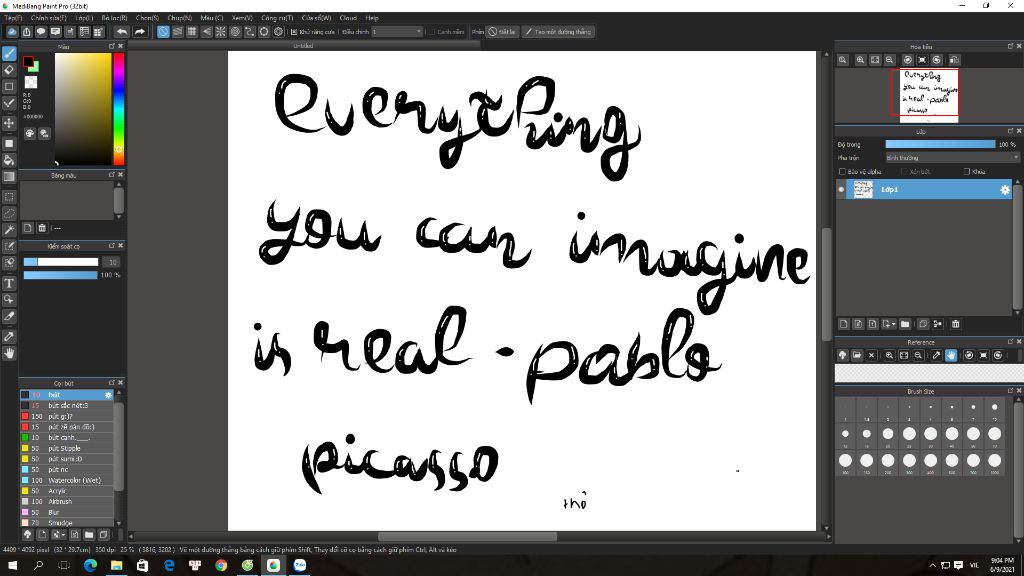Image resolution: width=1024 pixels, height=576 pixels.
Task: Select the Gradient tool
Action: coord(9,176)
